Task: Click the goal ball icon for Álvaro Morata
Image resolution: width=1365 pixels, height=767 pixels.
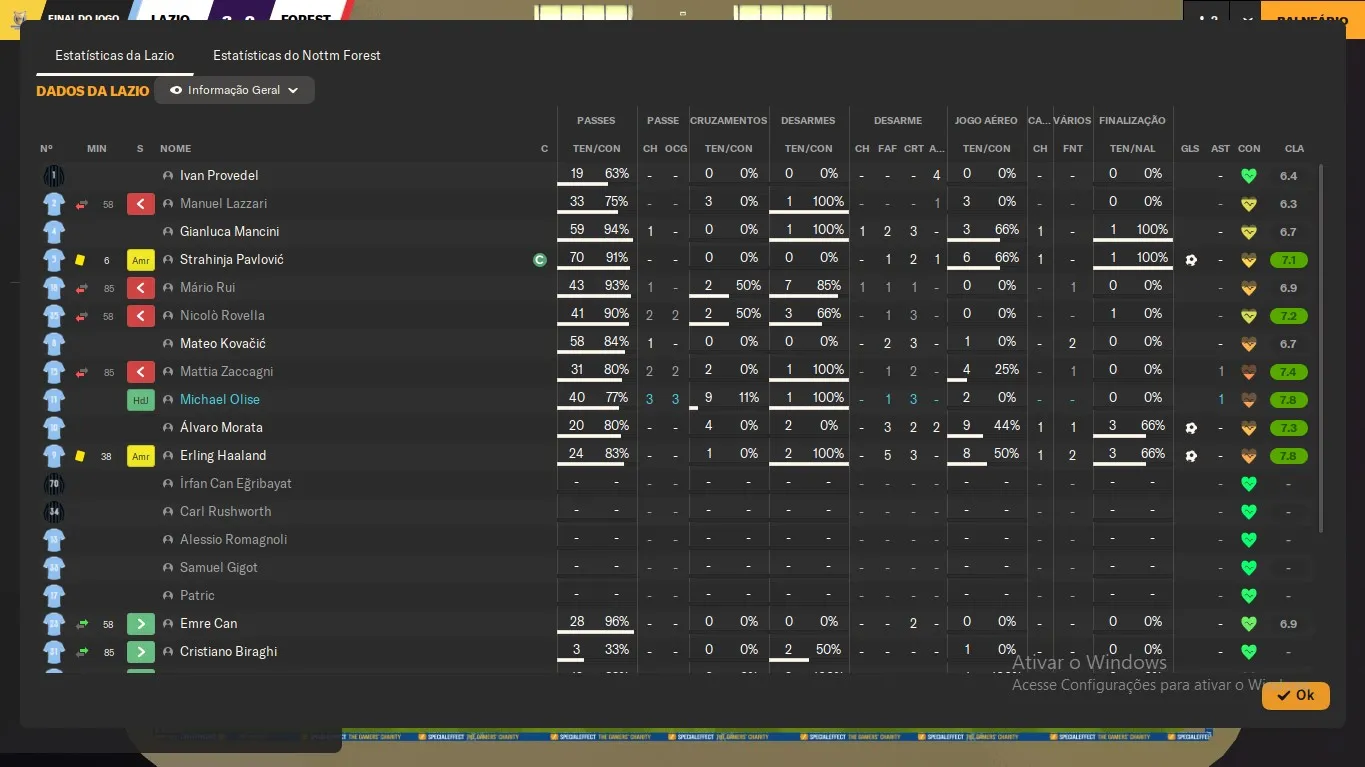Action: pos(1190,428)
